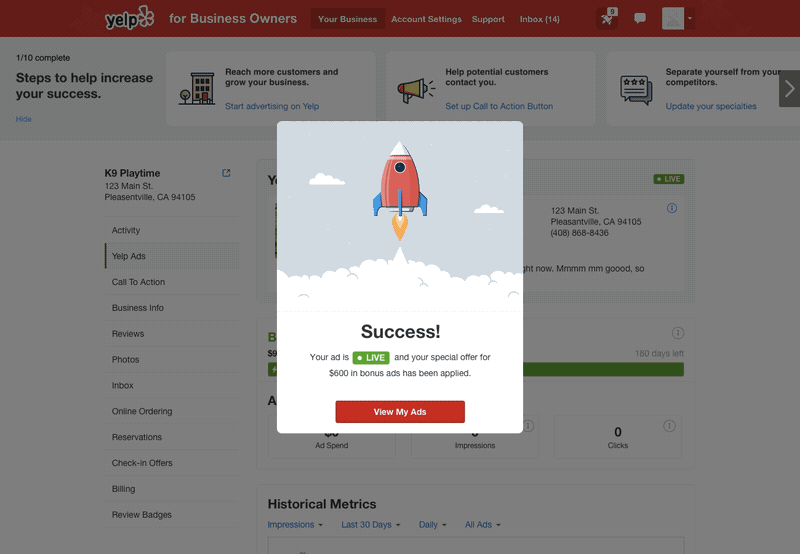This screenshot has width=800, height=554.
Task: Open the Daily interval dropdown
Action: point(433,524)
